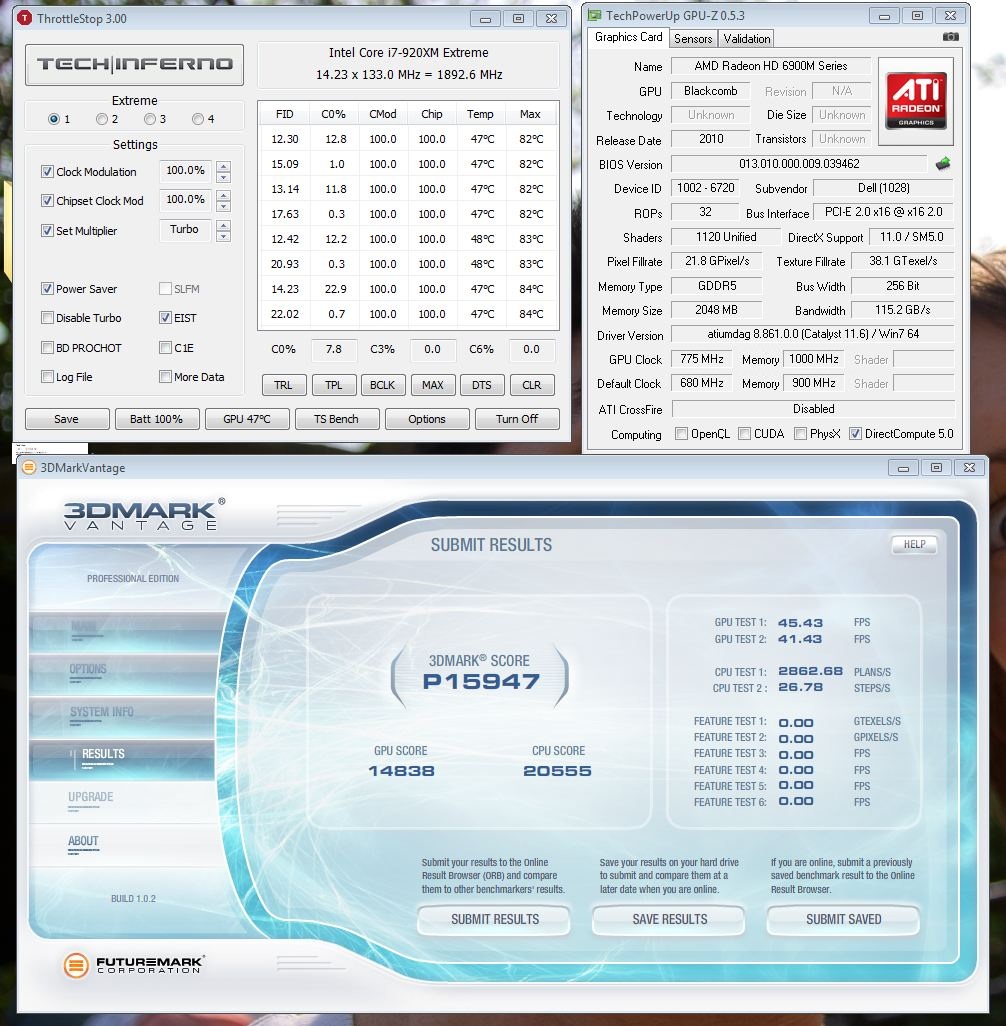
Task: Toggle the DirectCompute 5.0 checkbox
Action: click(855, 433)
